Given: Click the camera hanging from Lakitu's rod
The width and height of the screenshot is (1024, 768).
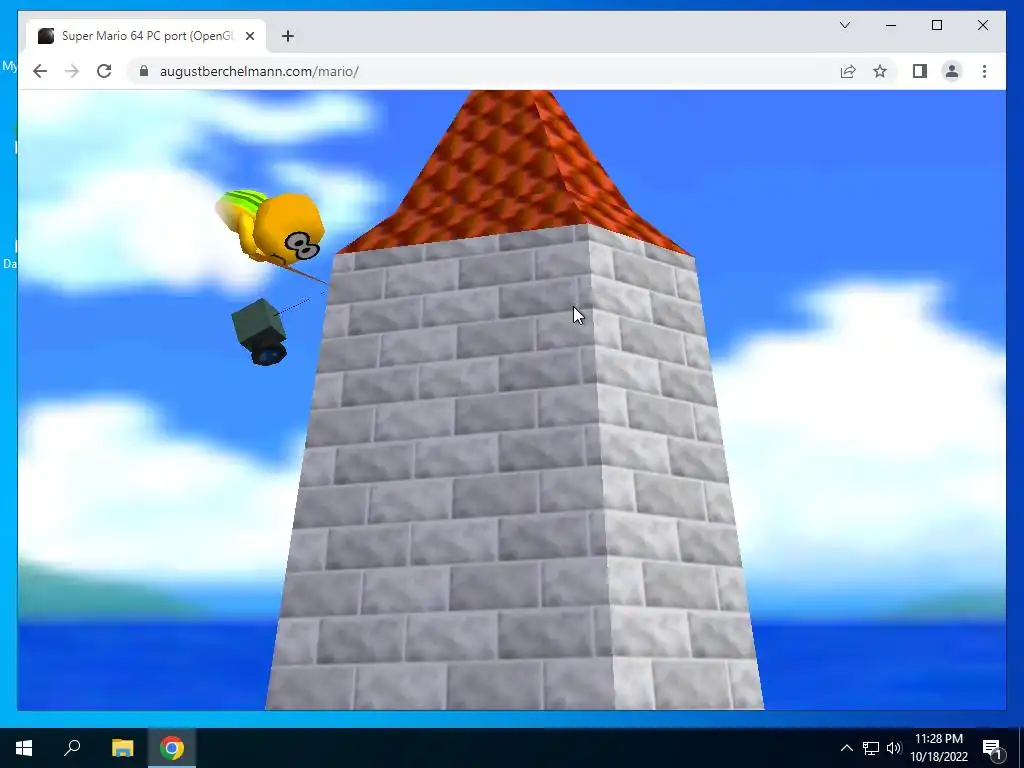Looking at the screenshot, I should coord(259,332).
